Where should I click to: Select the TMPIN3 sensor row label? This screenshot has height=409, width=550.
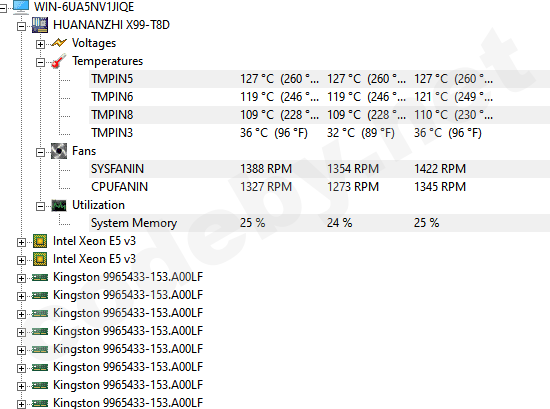click(112, 133)
